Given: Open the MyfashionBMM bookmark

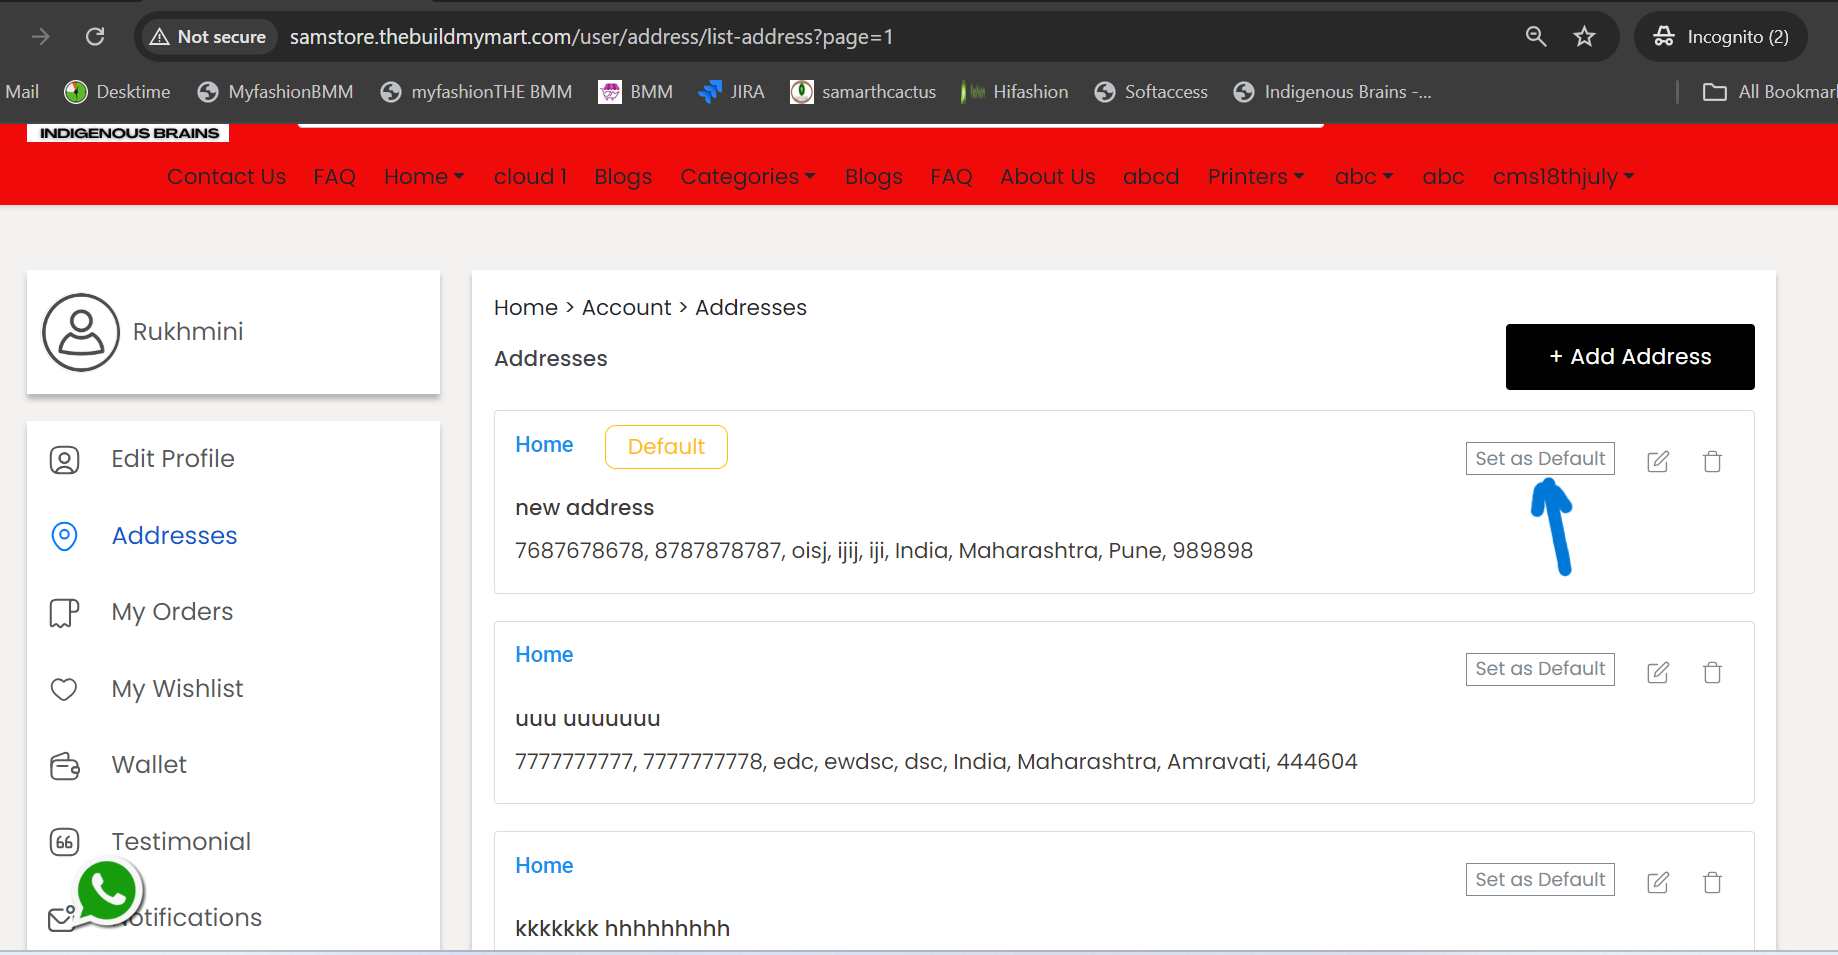Looking at the screenshot, I should pos(276,92).
